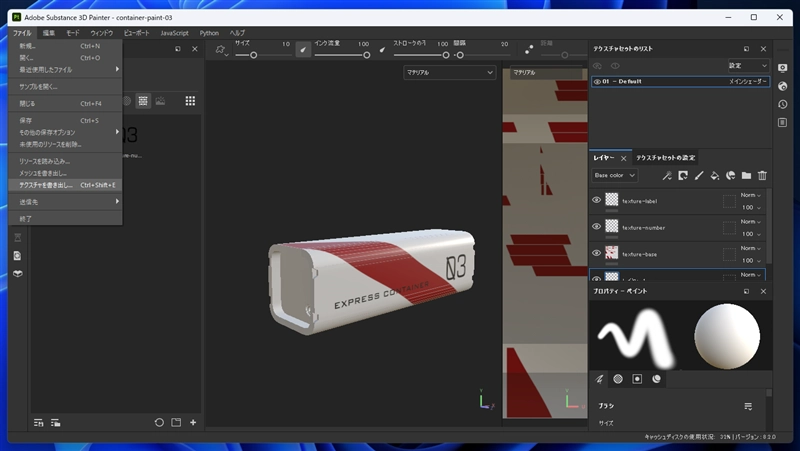Add a folder using the layers toolbar
This screenshot has height=451, width=800.
[x=746, y=176]
